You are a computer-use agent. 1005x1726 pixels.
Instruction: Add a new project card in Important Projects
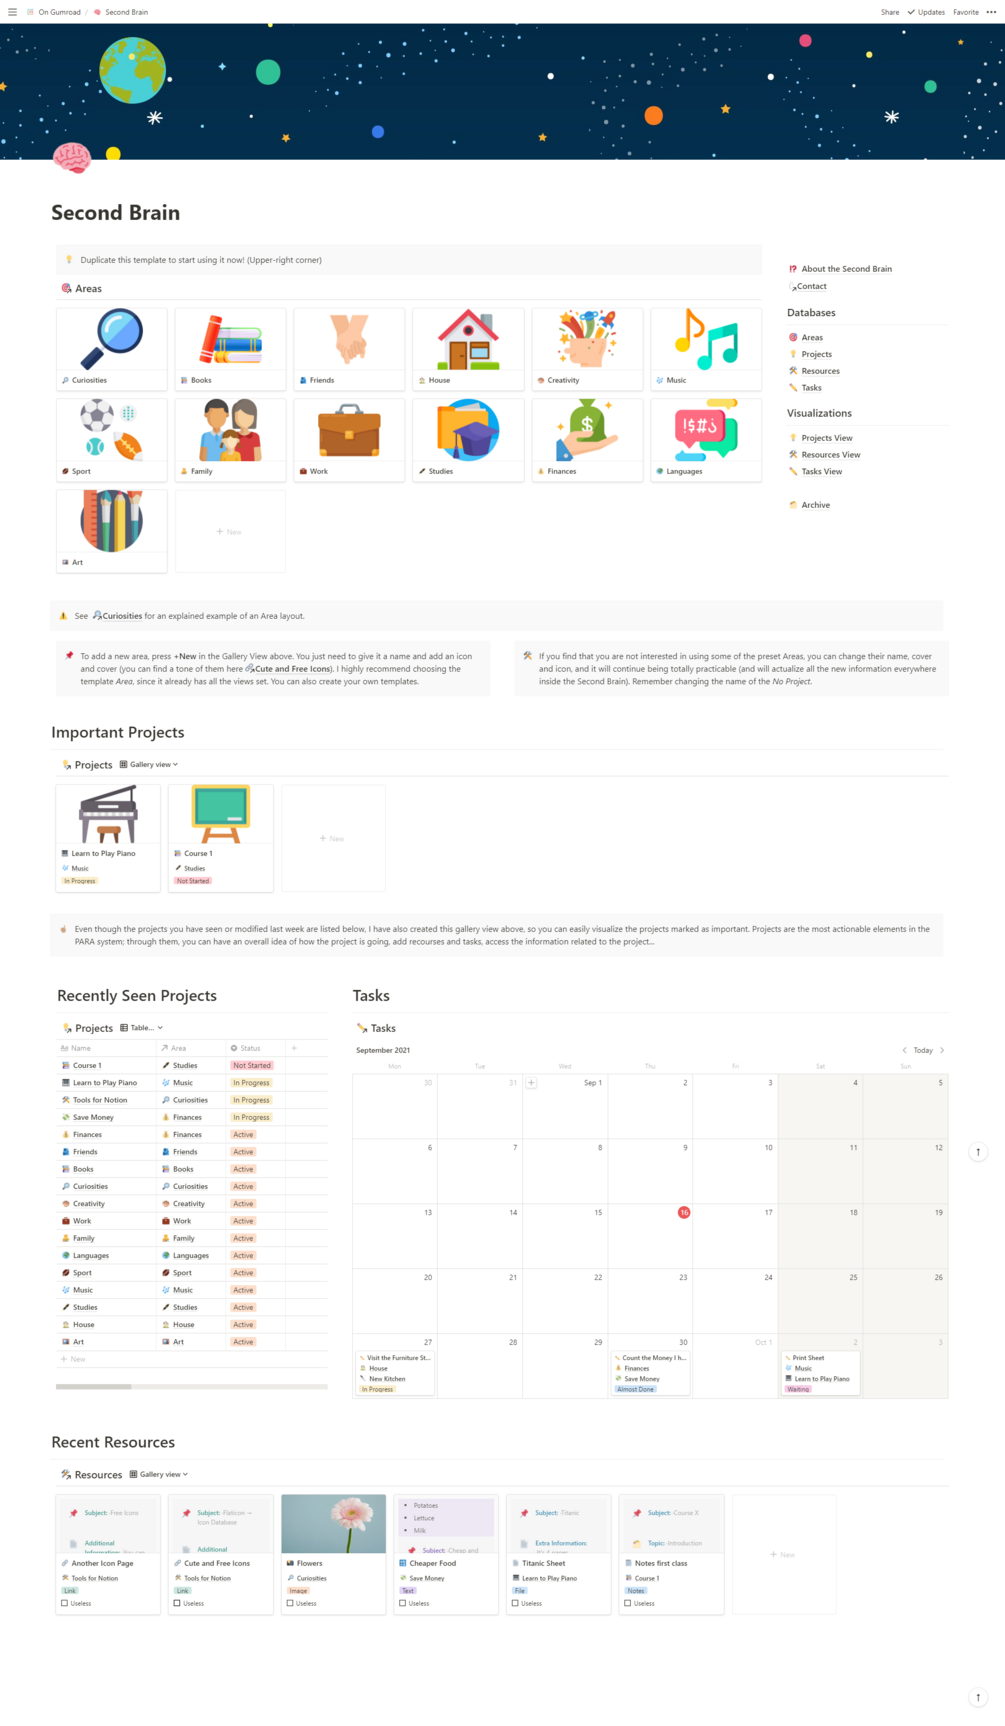coord(333,838)
